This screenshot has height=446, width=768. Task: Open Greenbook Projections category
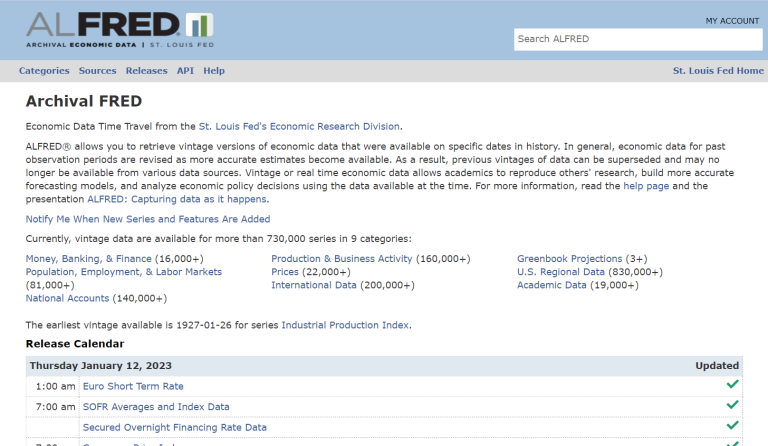click(569, 259)
